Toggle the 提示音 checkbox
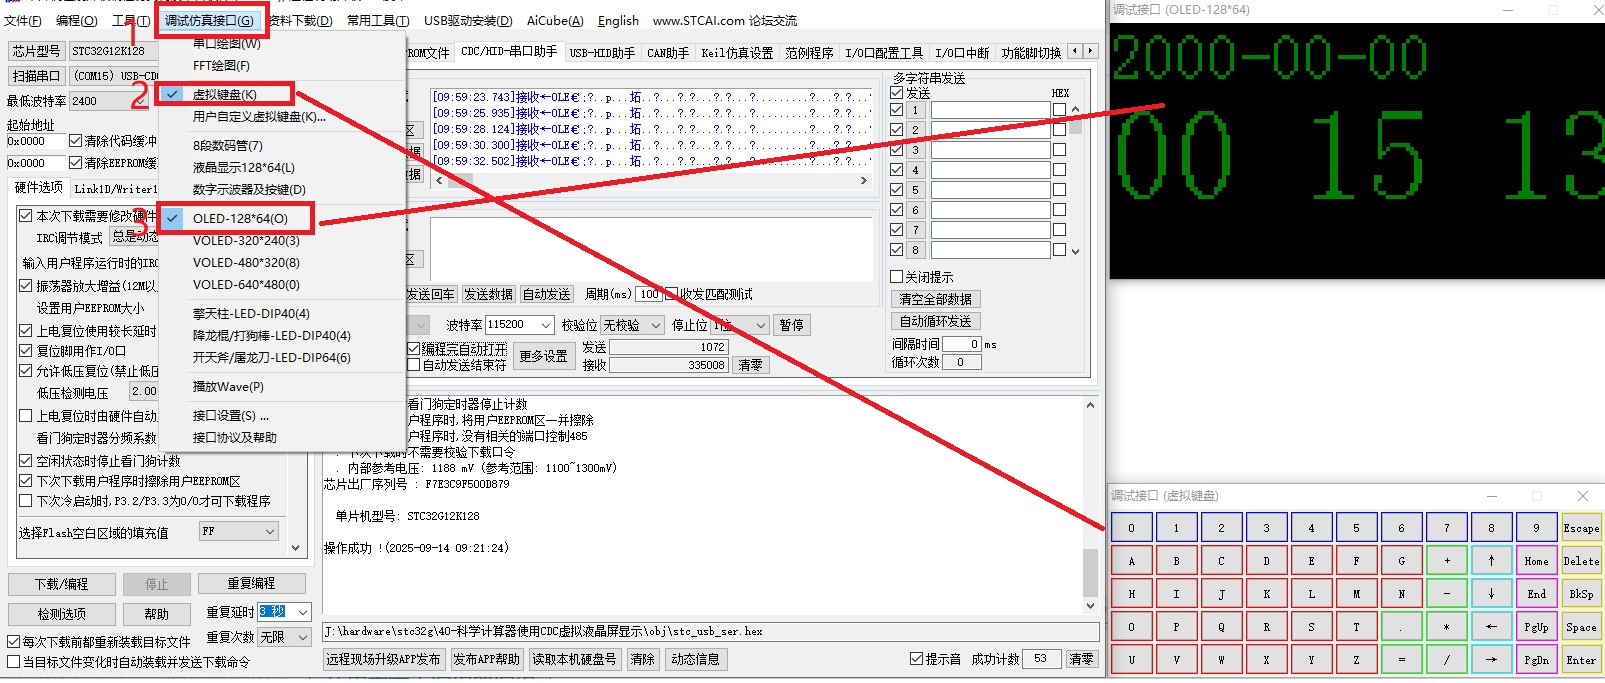Viewport: 1605px width, 683px height. click(x=916, y=659)
